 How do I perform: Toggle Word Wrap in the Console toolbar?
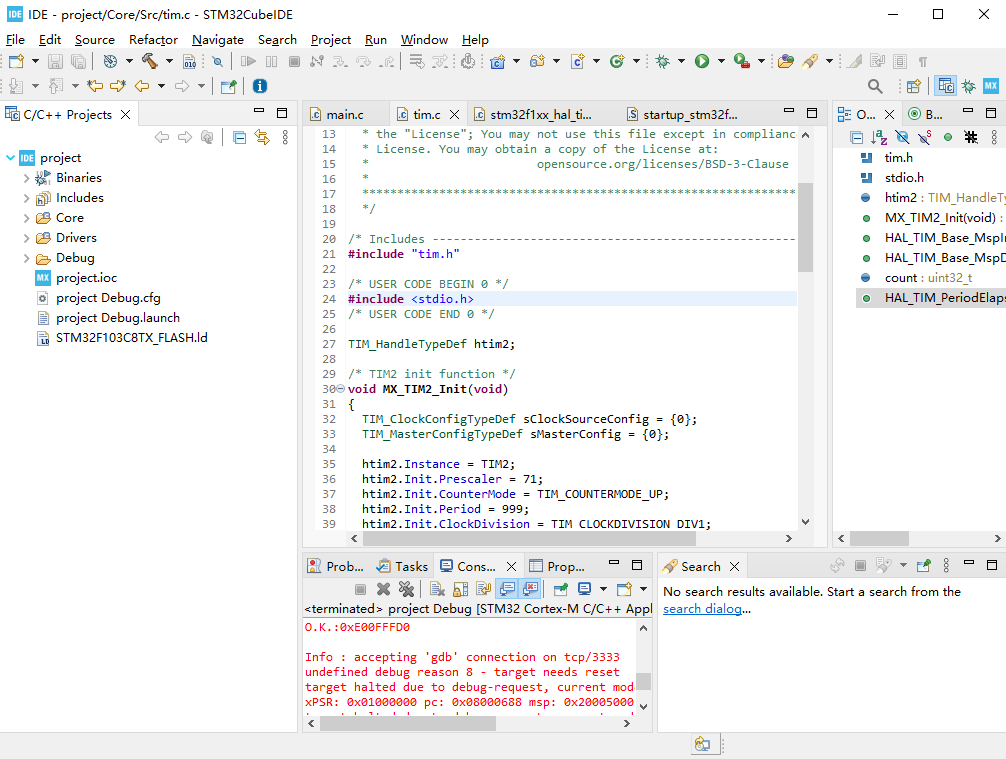[484, 589]
